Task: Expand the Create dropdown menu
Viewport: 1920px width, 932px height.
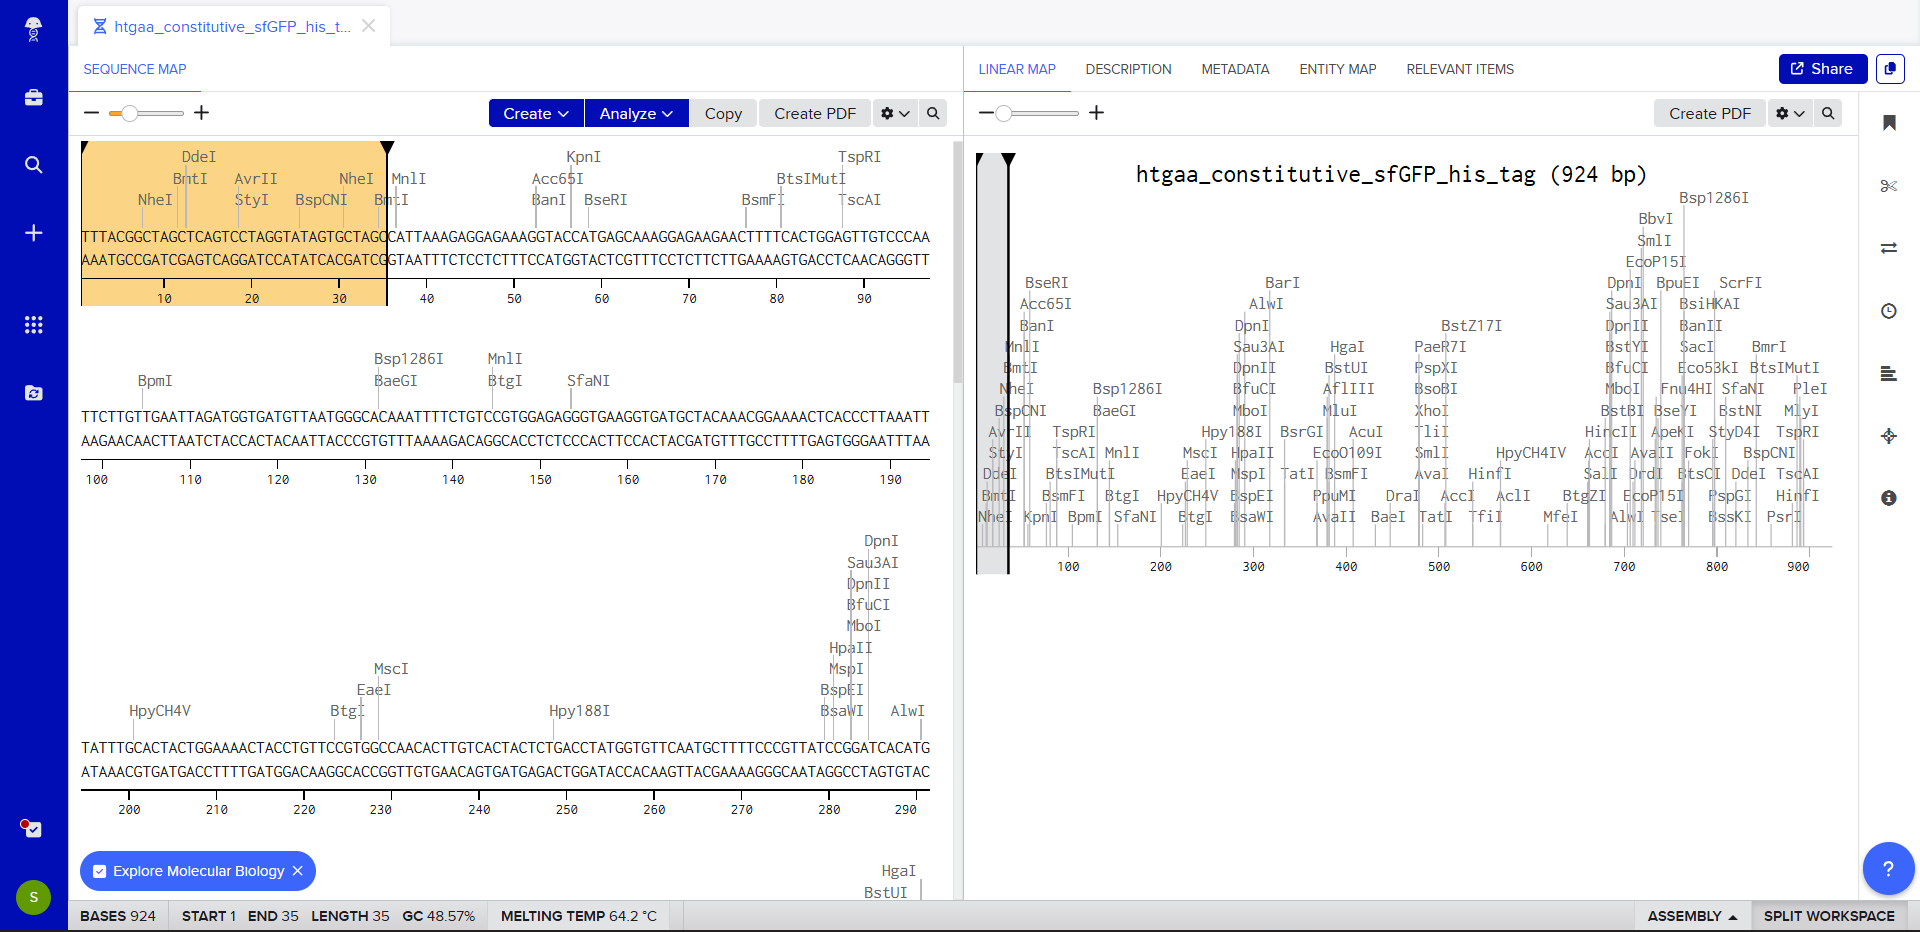Action: tap(535, 113)
